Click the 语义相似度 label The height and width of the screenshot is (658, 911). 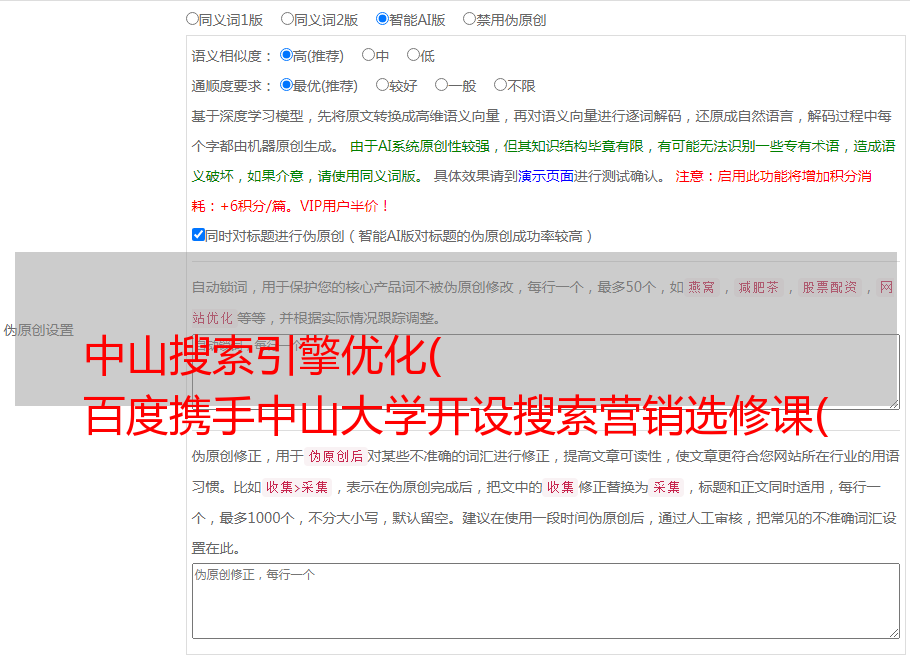pos(231,56)
